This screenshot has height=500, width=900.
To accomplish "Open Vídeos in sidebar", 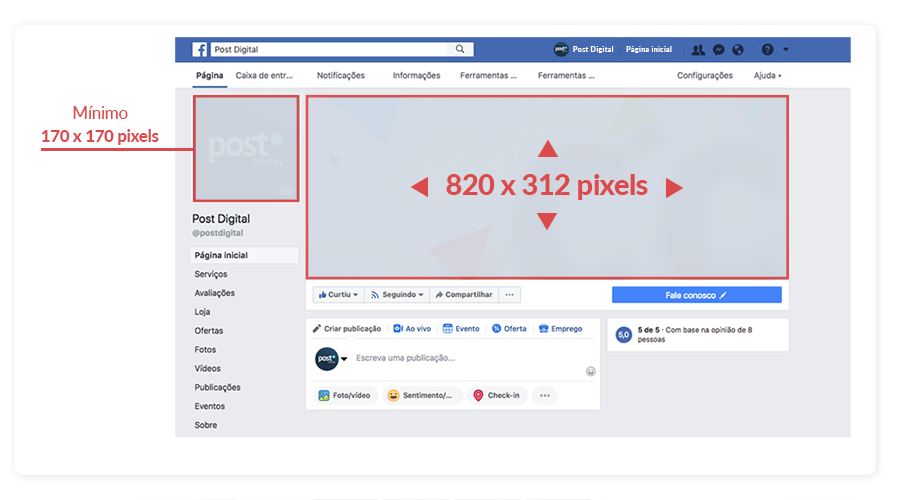I will tap(207, 369).
